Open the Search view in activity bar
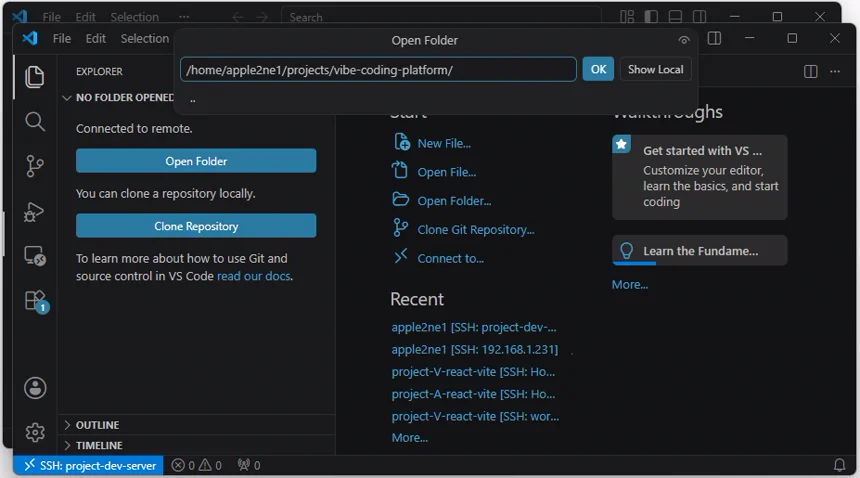This screenshot has width=860, height=478. click(x=35, y=121)
